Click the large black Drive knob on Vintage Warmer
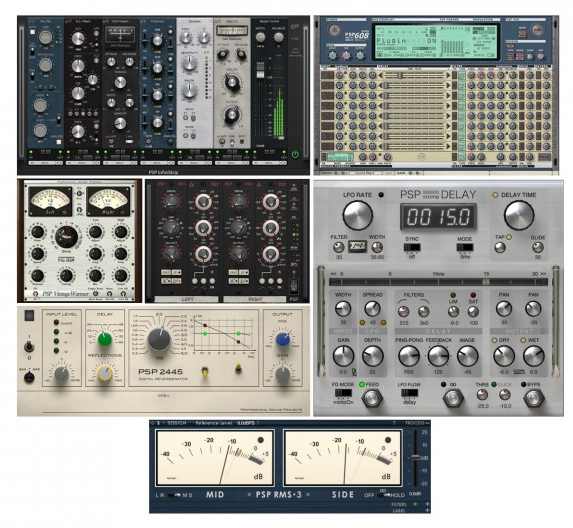573x528 pixels. [x=66, y=237]
